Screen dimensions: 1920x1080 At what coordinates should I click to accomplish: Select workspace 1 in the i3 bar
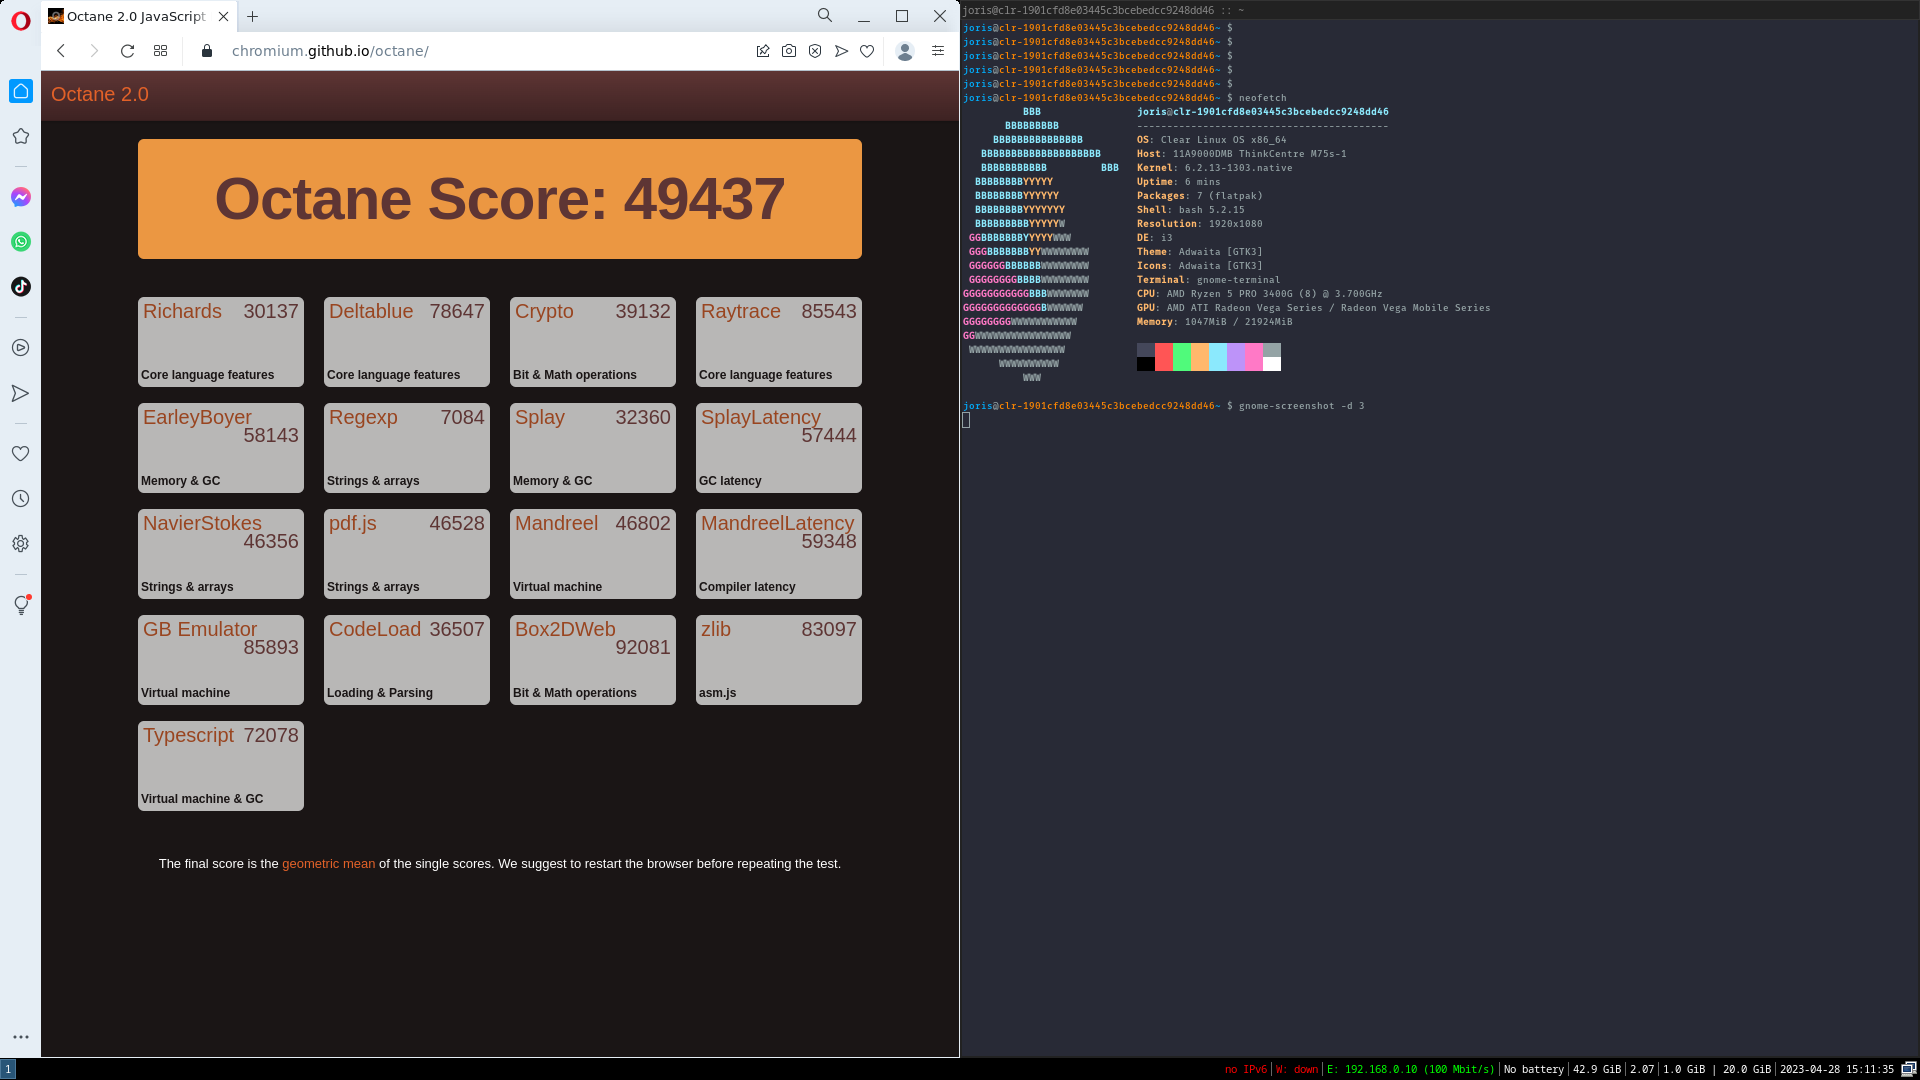click(x=8, y=1069)
